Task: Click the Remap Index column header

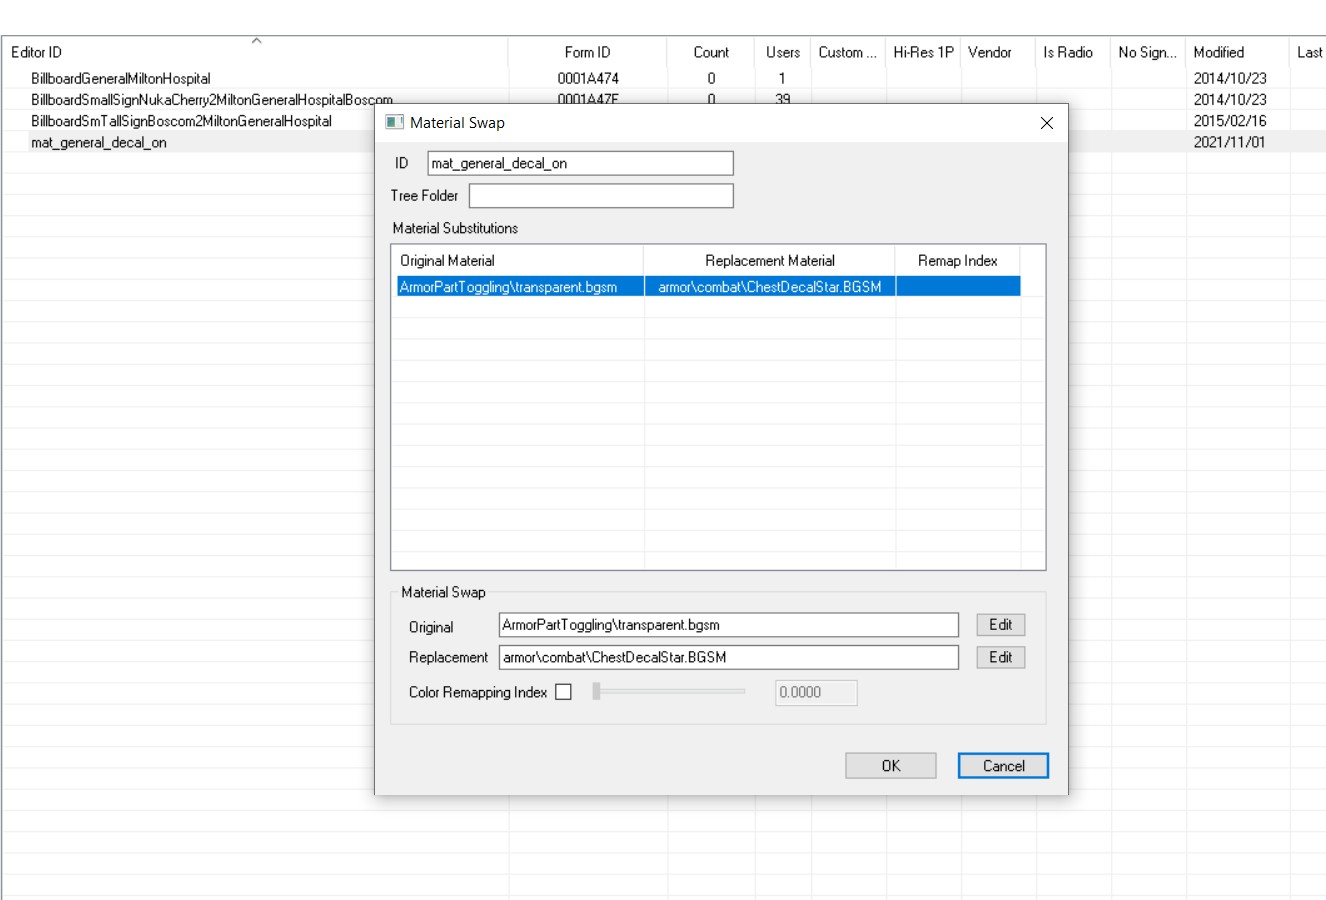Action: point(957,260)
